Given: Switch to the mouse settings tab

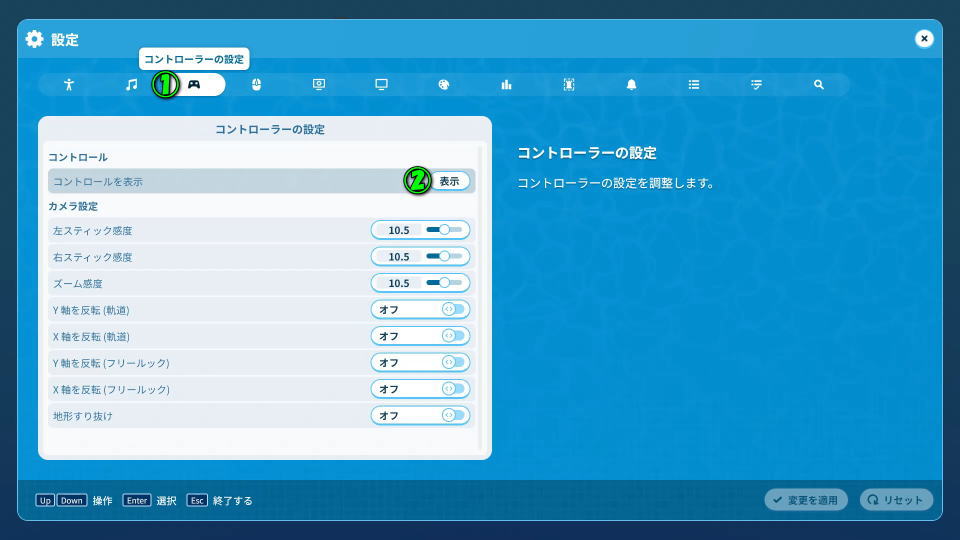Looking at the screenshot, I should pos(256,85).
